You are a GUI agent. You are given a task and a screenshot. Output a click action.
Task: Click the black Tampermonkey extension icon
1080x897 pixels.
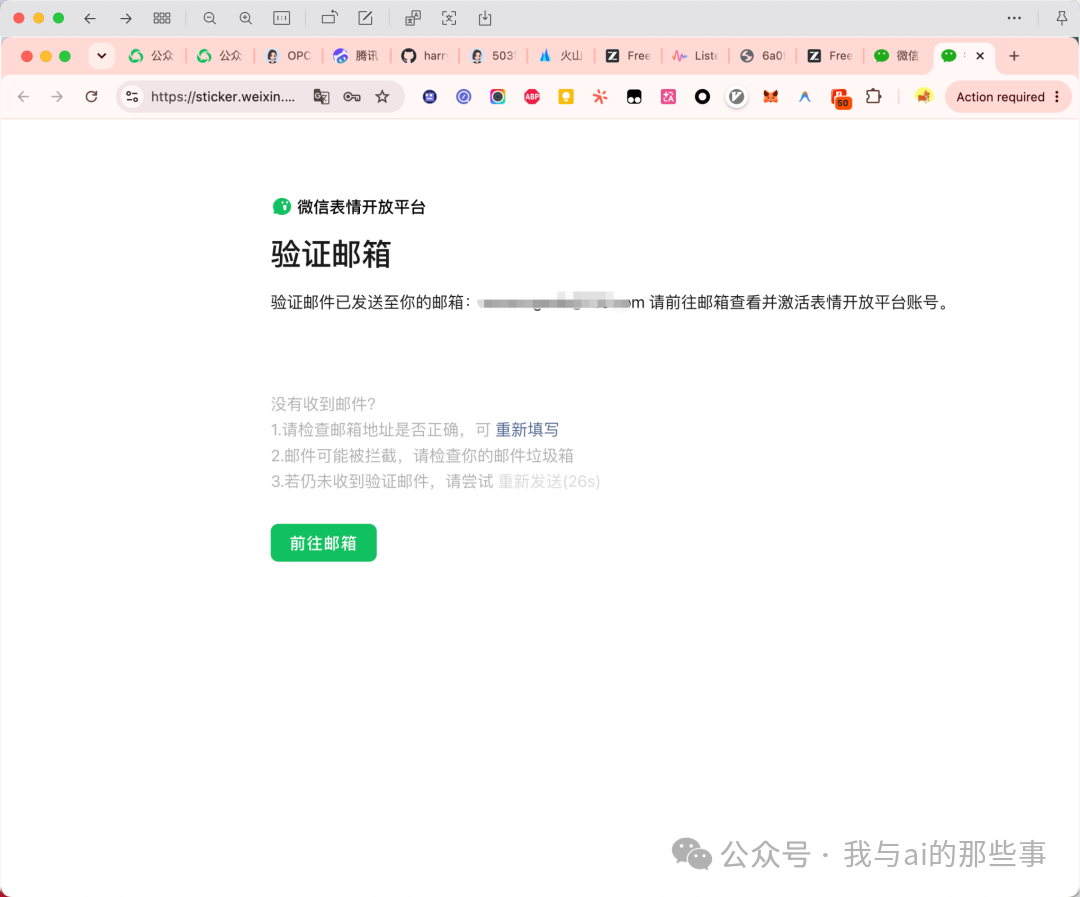[x=634, y=96]
